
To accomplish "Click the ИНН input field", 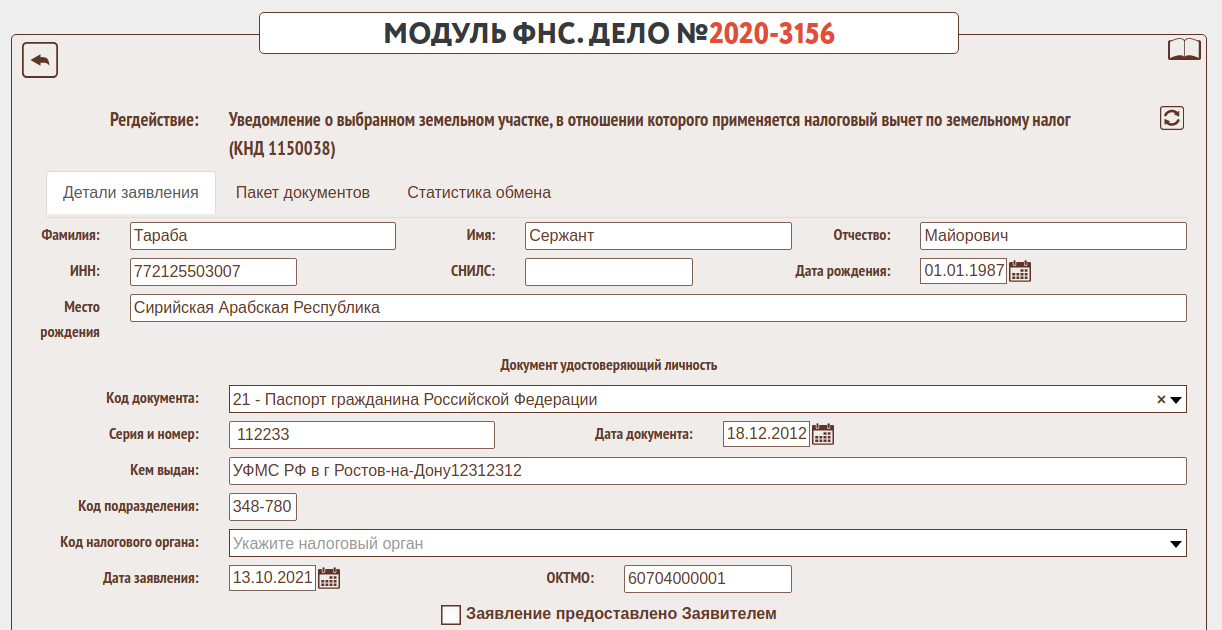I will point(213,272).
